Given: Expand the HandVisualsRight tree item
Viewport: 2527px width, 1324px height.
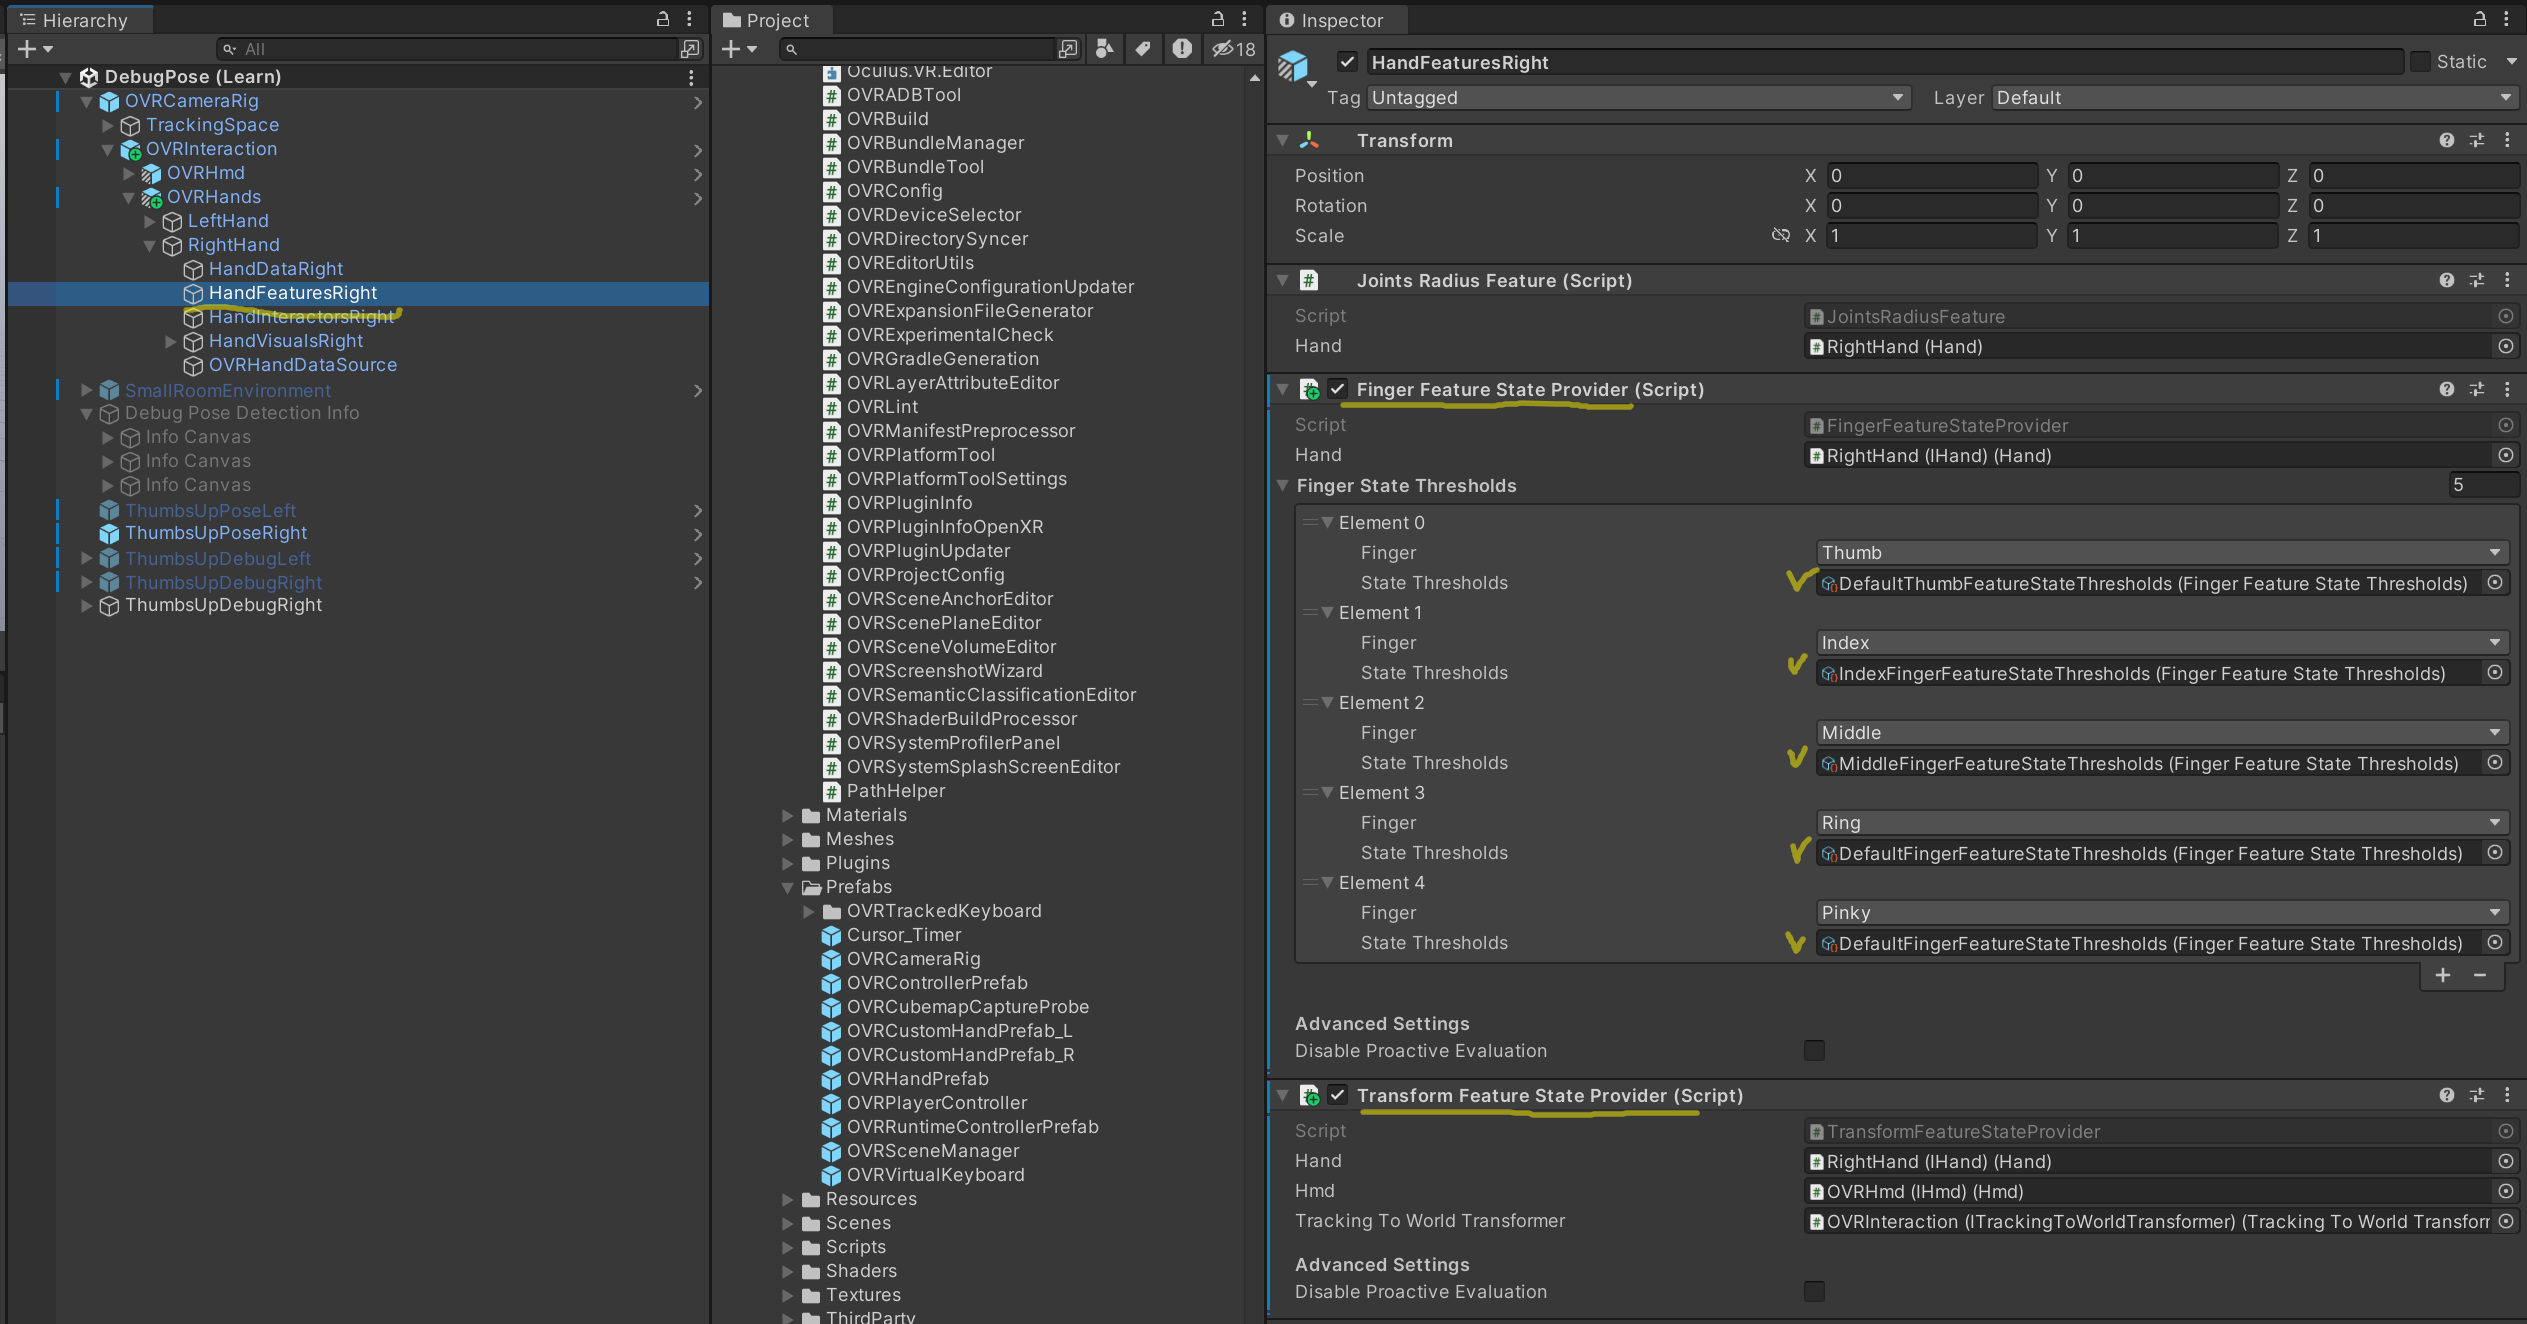Looking at the screenshot, I should pyautogui.click(x=171, y=342).
